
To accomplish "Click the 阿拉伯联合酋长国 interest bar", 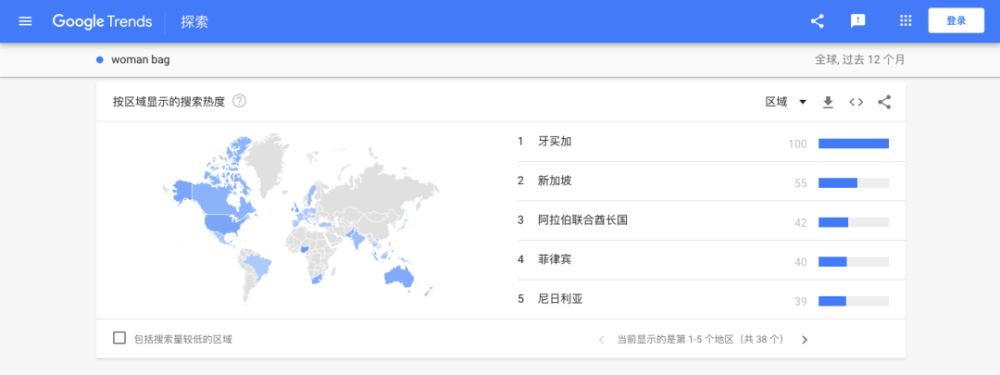I will click(x=853, y=223).
